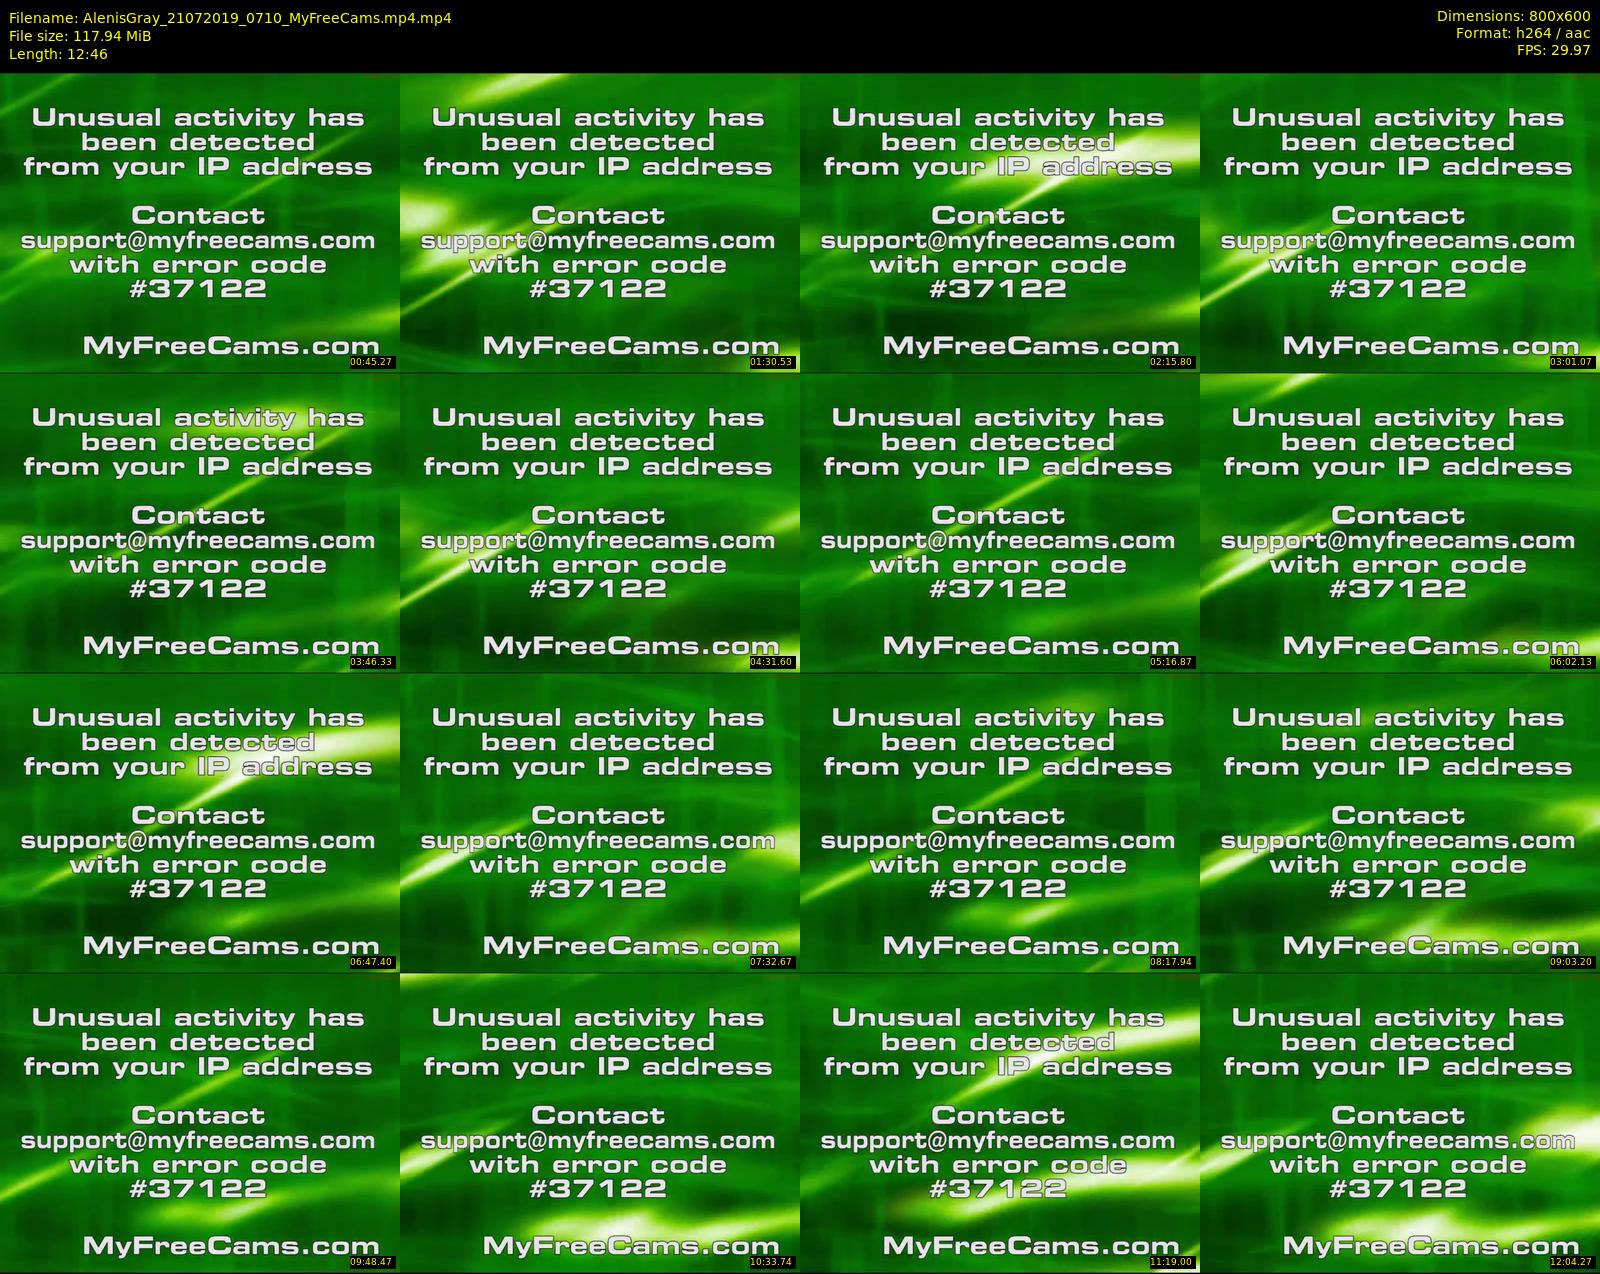
Task: Pick the frame thumbnail stamped 03:01.07
Action: click(1400, 222)
